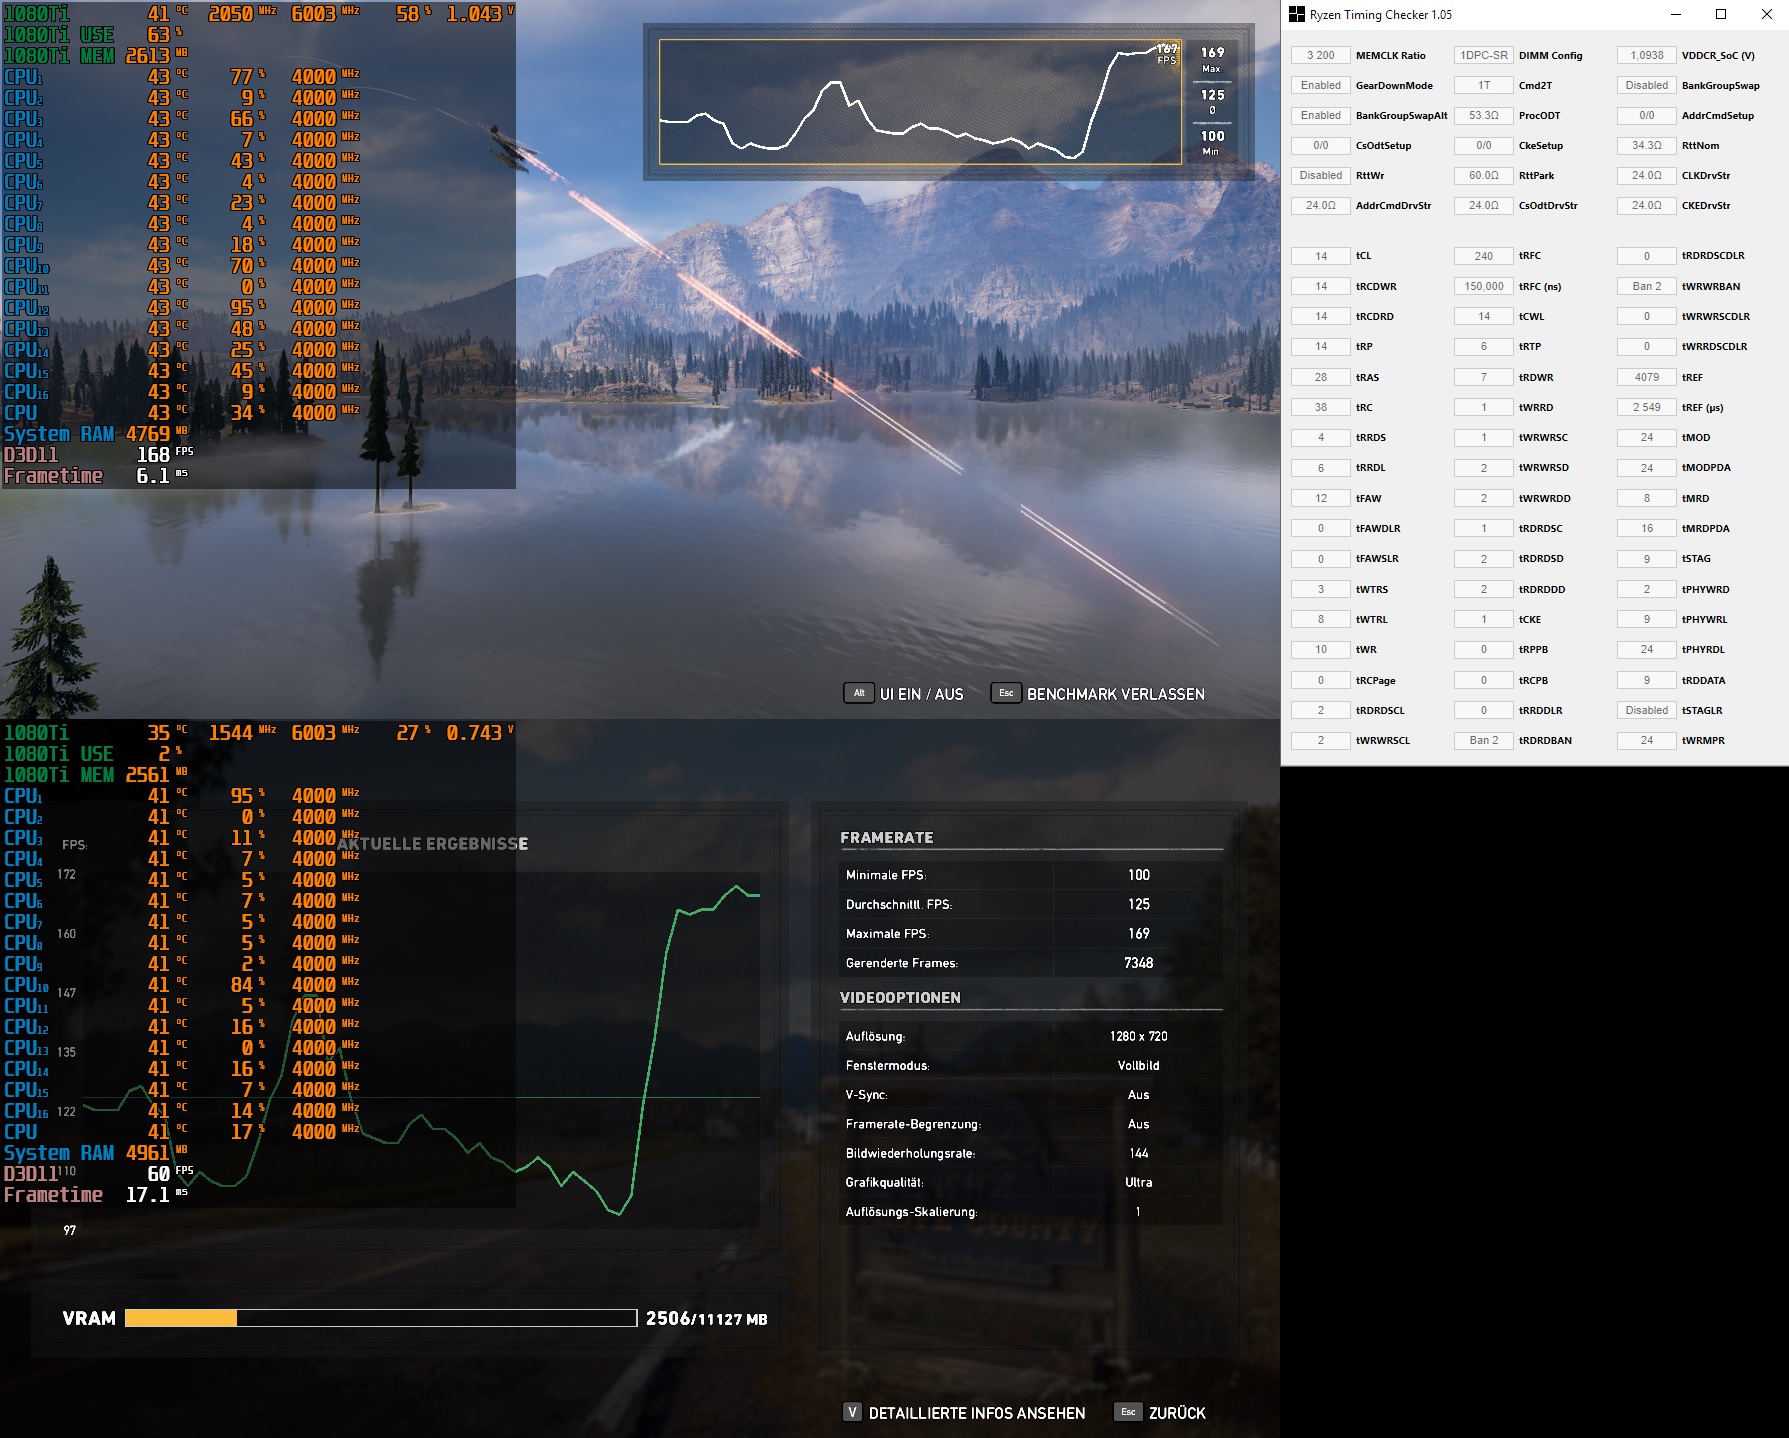Close the Ryzen Timing Checker window
1789x1438 pixels.
[x=1766, y=14]
